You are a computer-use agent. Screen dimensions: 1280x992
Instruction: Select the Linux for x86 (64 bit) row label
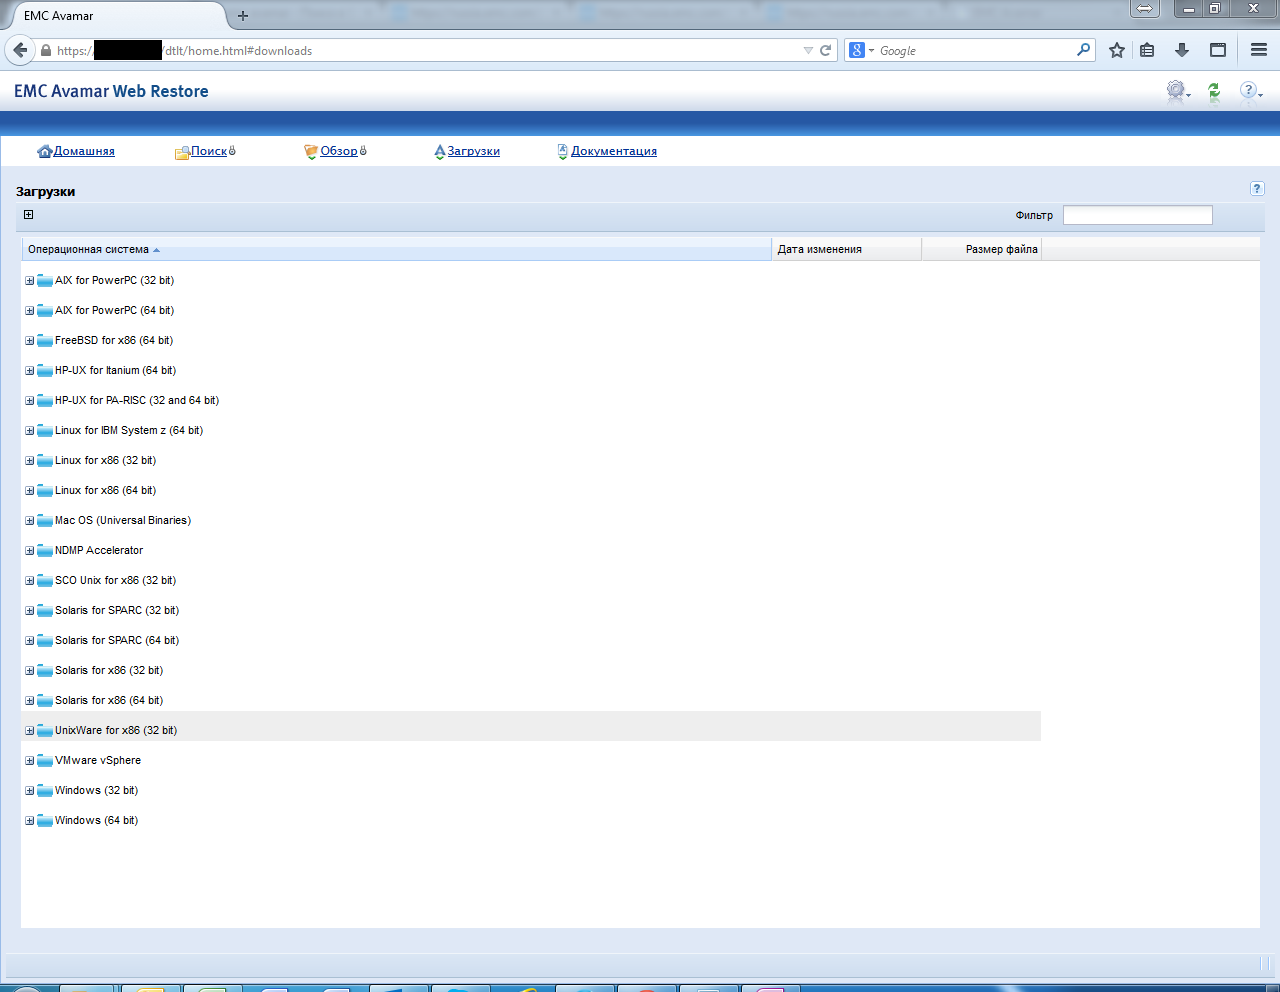106,491
